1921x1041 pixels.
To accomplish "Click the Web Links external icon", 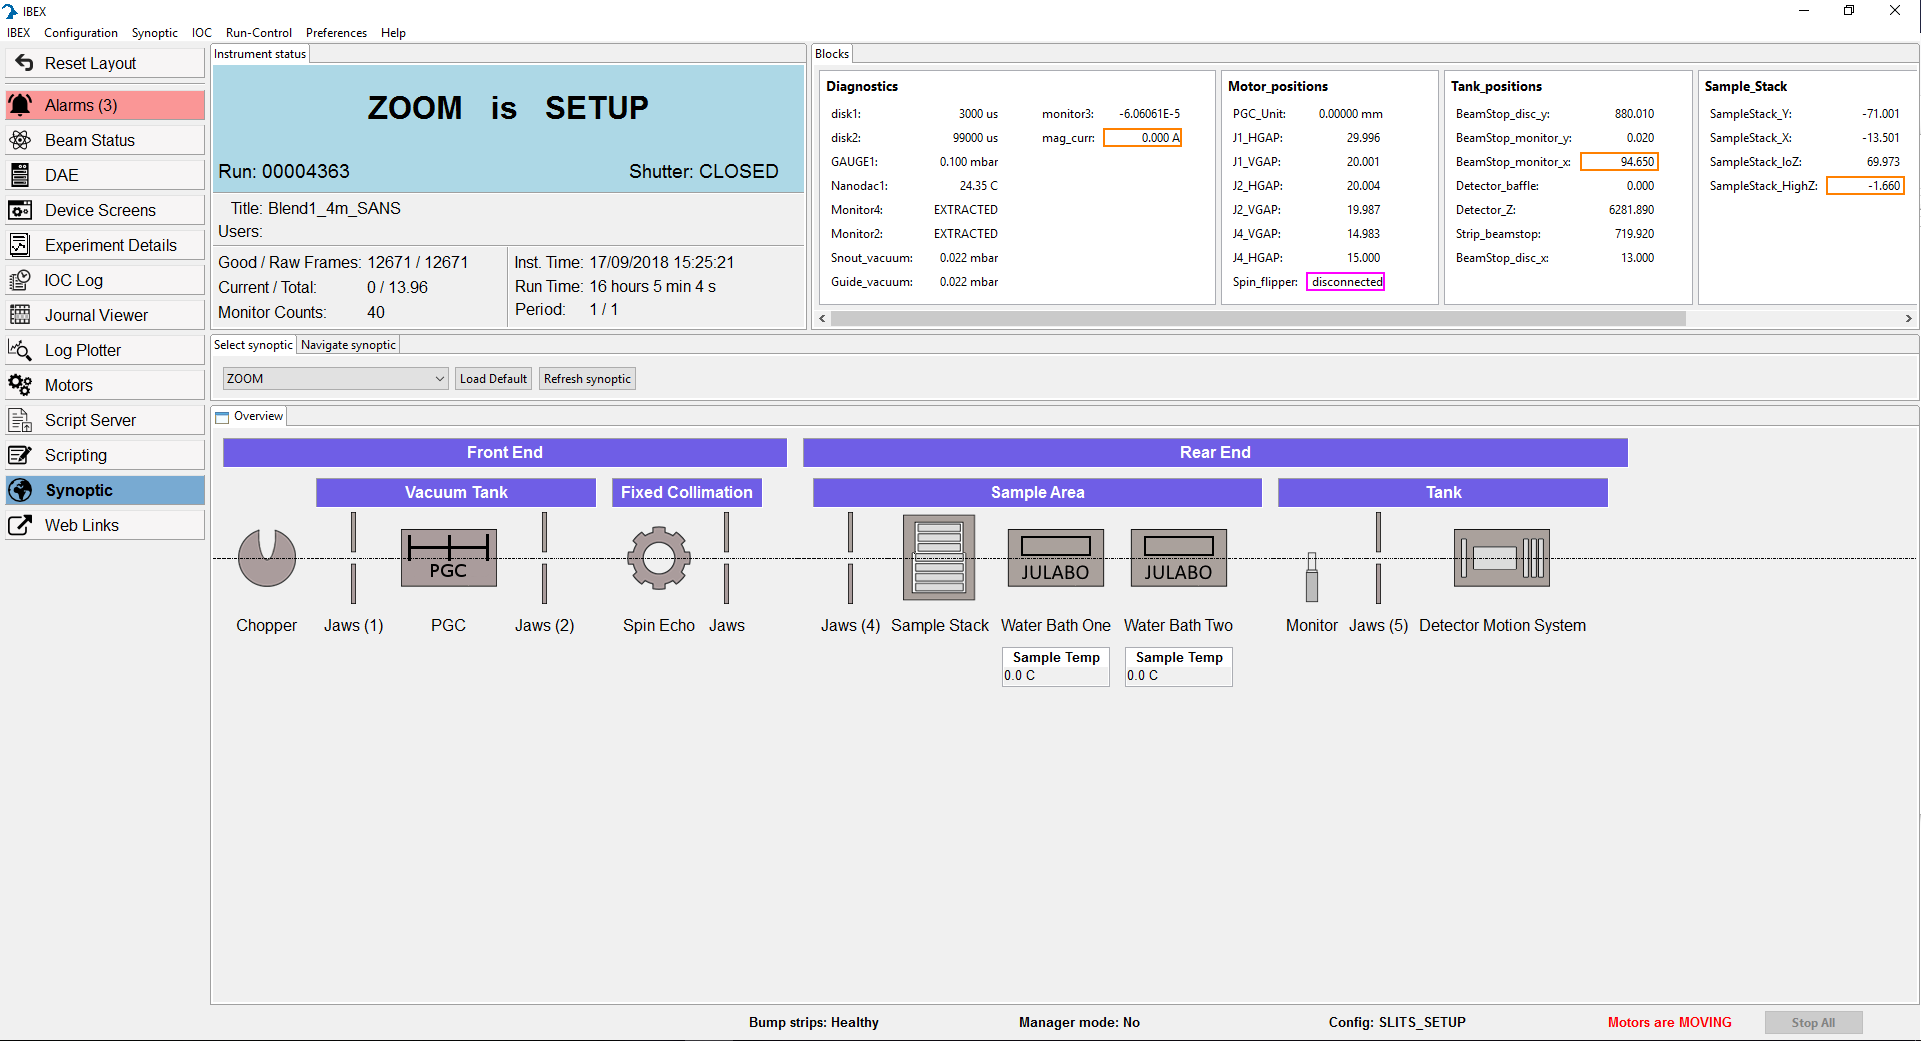I will [x=20, y=525].
